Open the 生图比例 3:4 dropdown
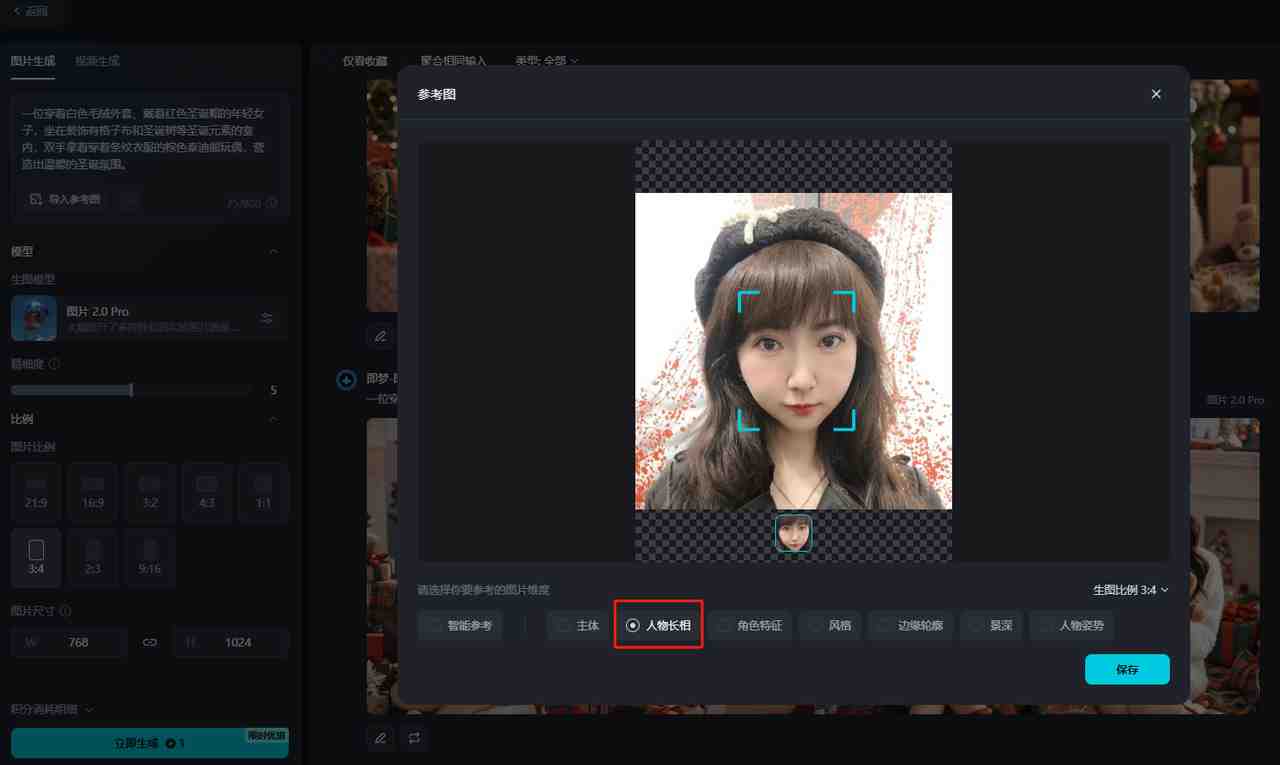The image size is (1280, 765). (x=1131, y=590)
